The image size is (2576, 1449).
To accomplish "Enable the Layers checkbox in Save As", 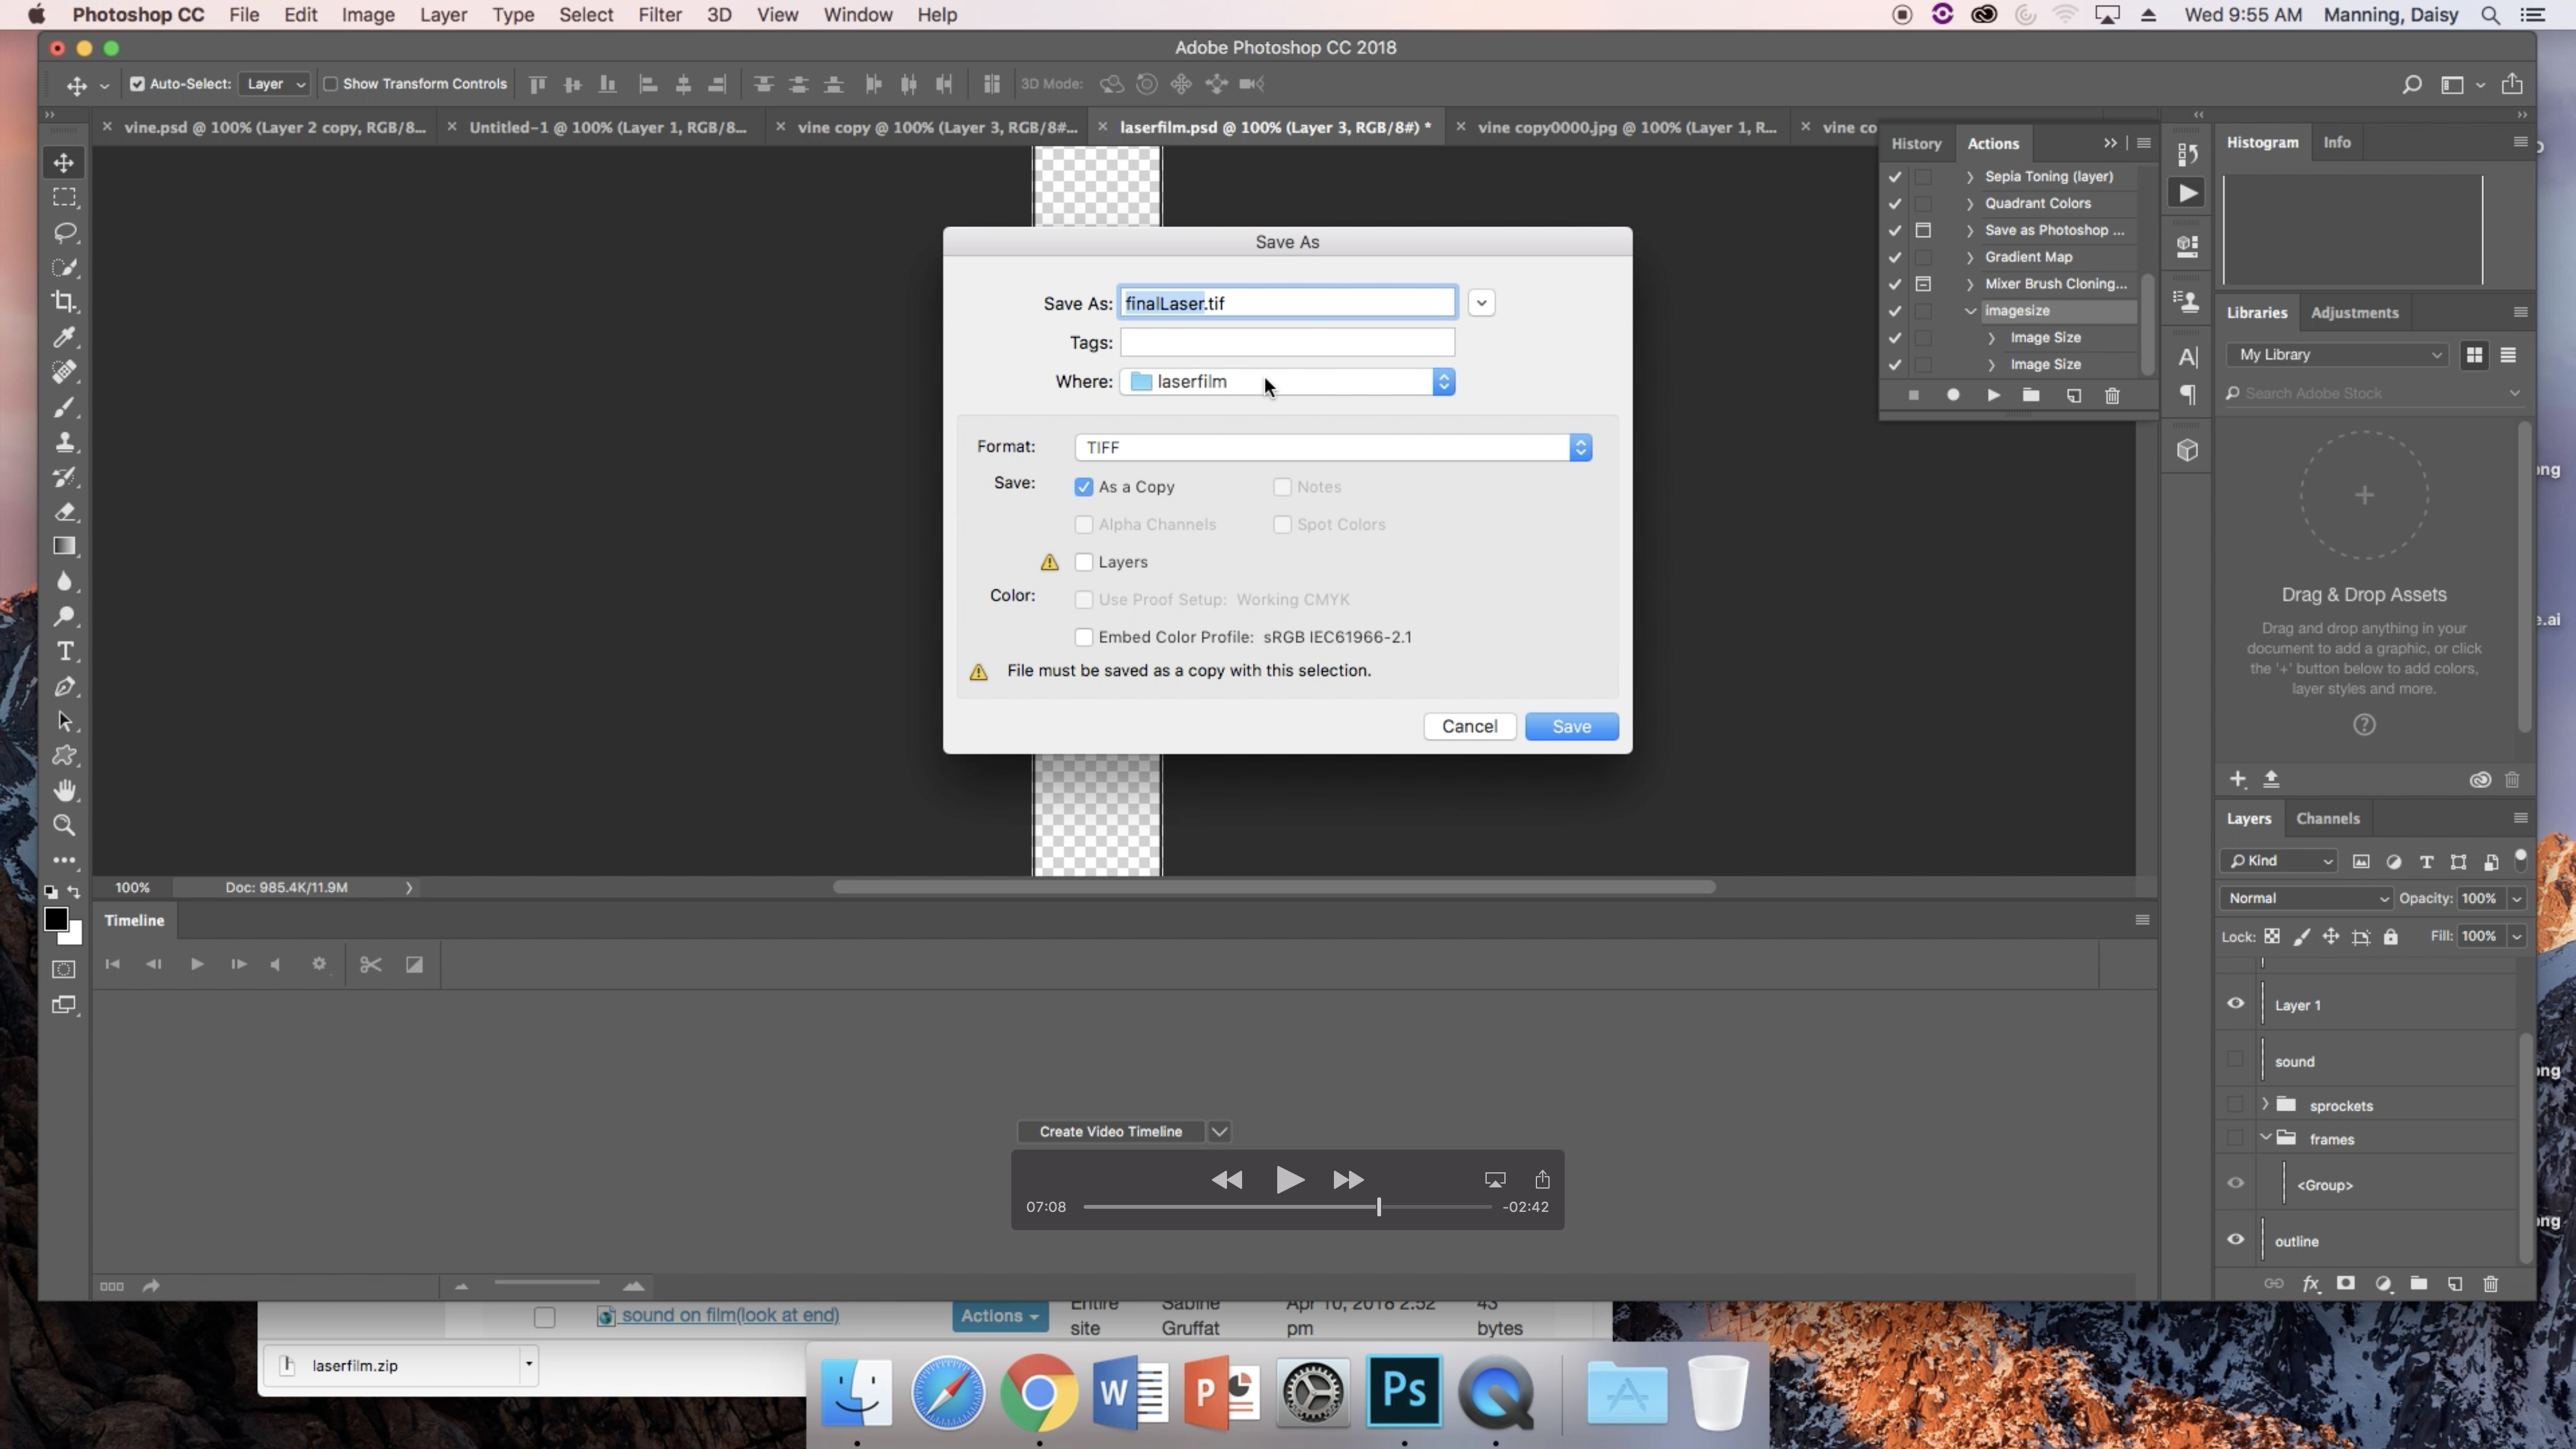I will [x=1083, y=562].
